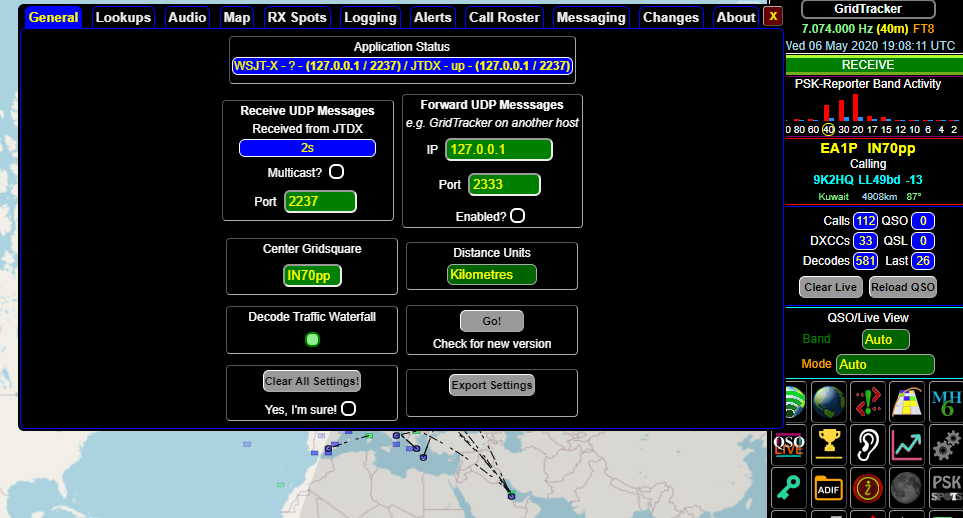Click the trophy awards icon

click(x=828, y=445)
